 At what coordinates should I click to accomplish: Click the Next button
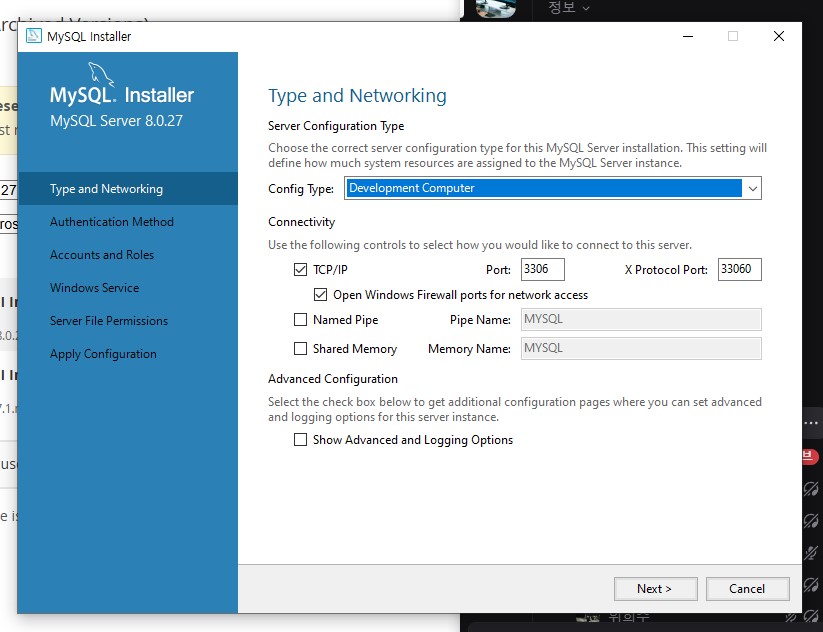pos(656,589)
